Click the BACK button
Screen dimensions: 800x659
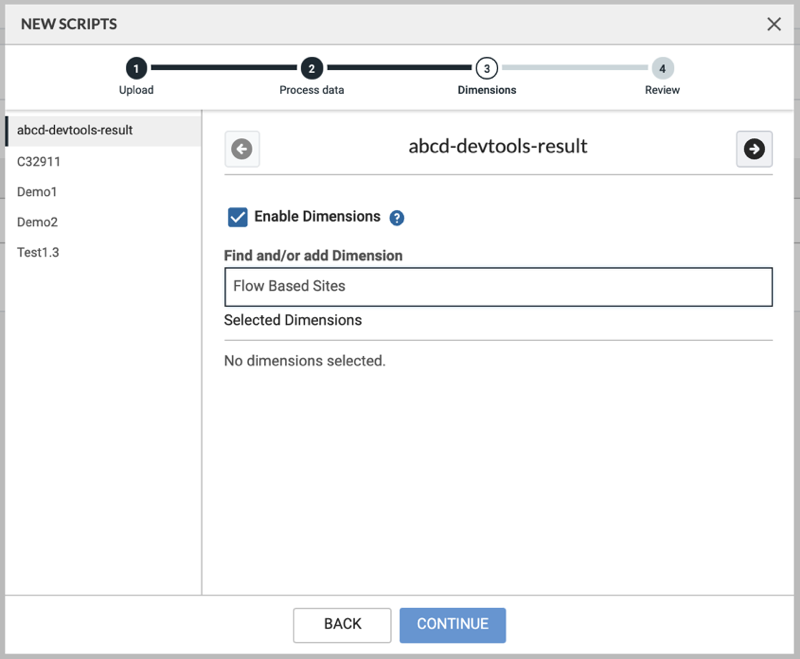pyautogui.click(x=342, y=624)
